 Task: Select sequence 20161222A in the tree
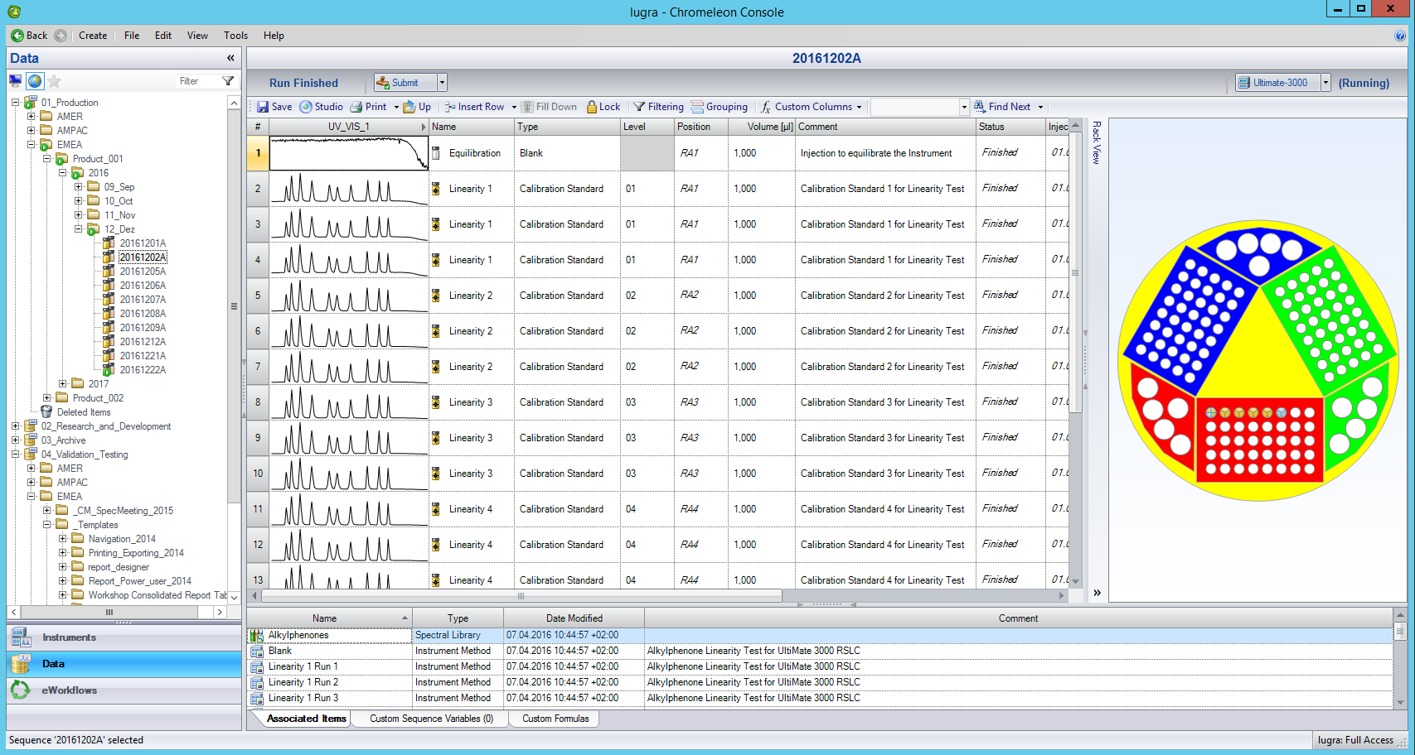[x=142, y=370]
